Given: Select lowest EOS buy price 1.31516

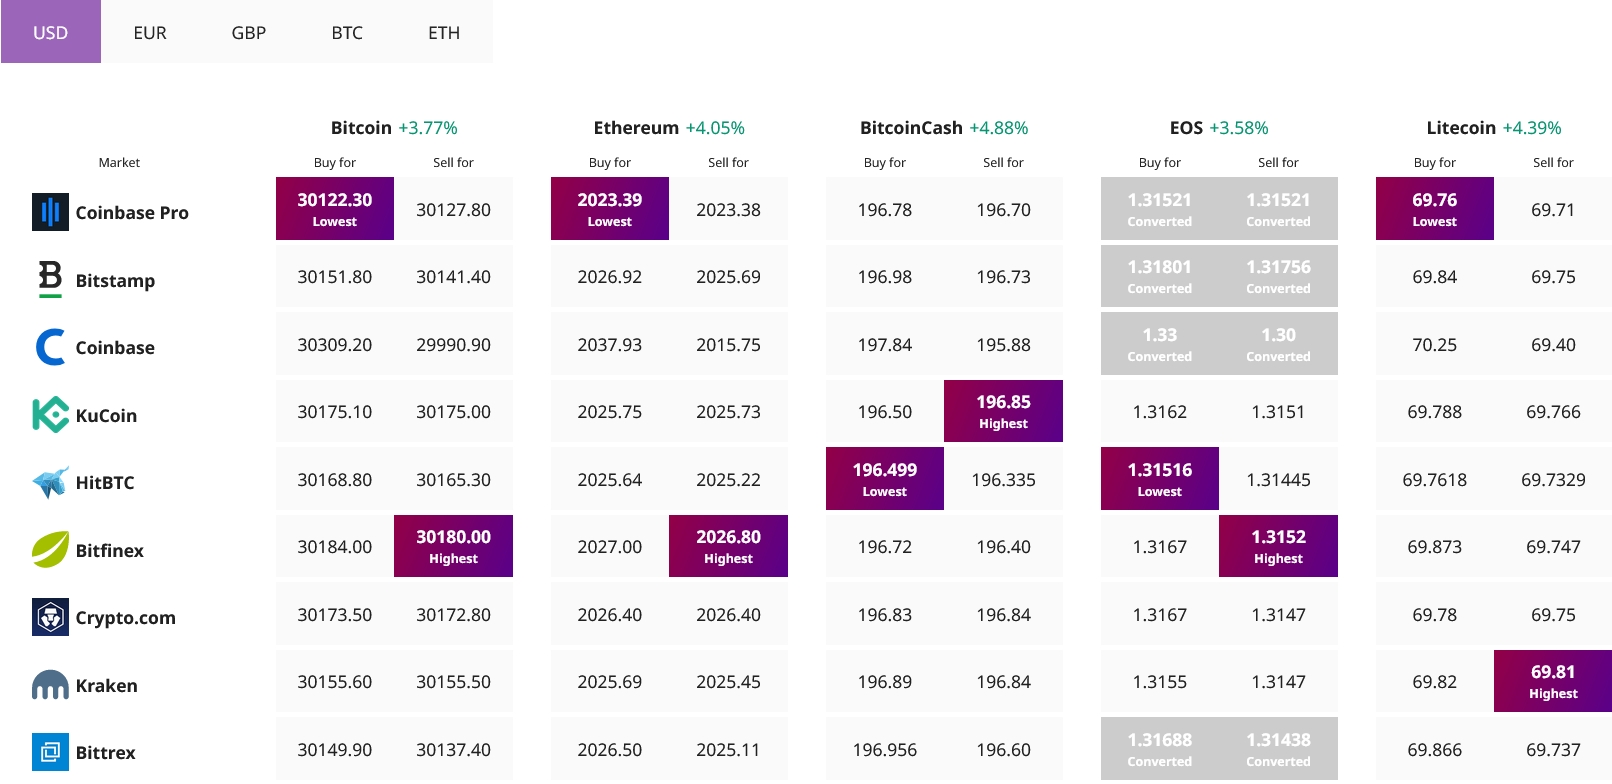Looking at the screenshot, I should (1160, 479).
